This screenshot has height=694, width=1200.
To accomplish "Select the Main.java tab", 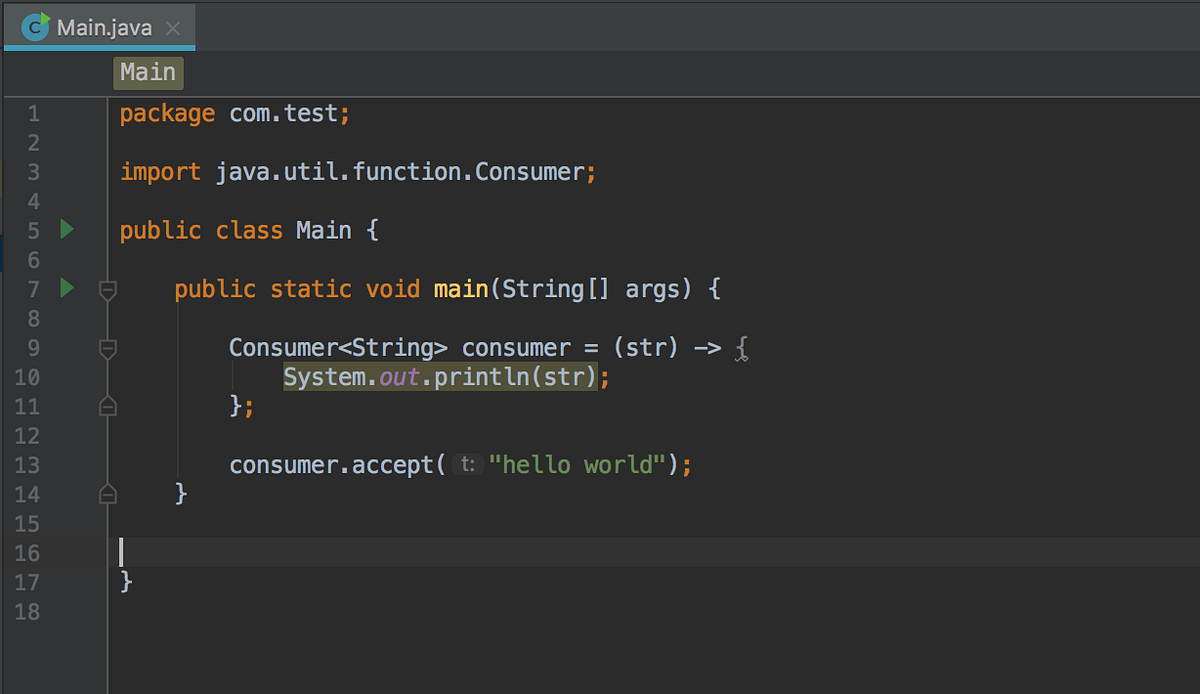I will click(x=99, y=27).
